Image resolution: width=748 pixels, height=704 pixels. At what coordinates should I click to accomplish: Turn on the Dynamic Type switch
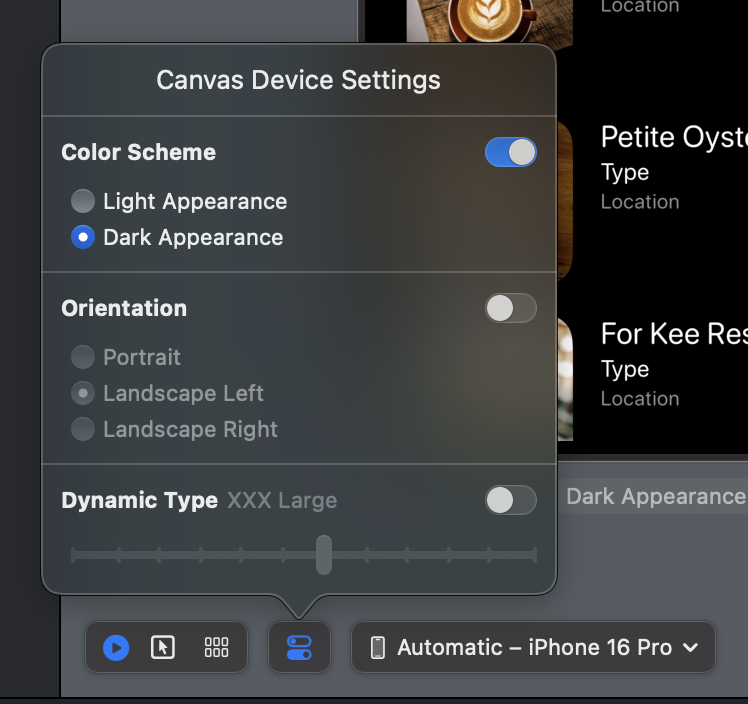tap(511, 500)
